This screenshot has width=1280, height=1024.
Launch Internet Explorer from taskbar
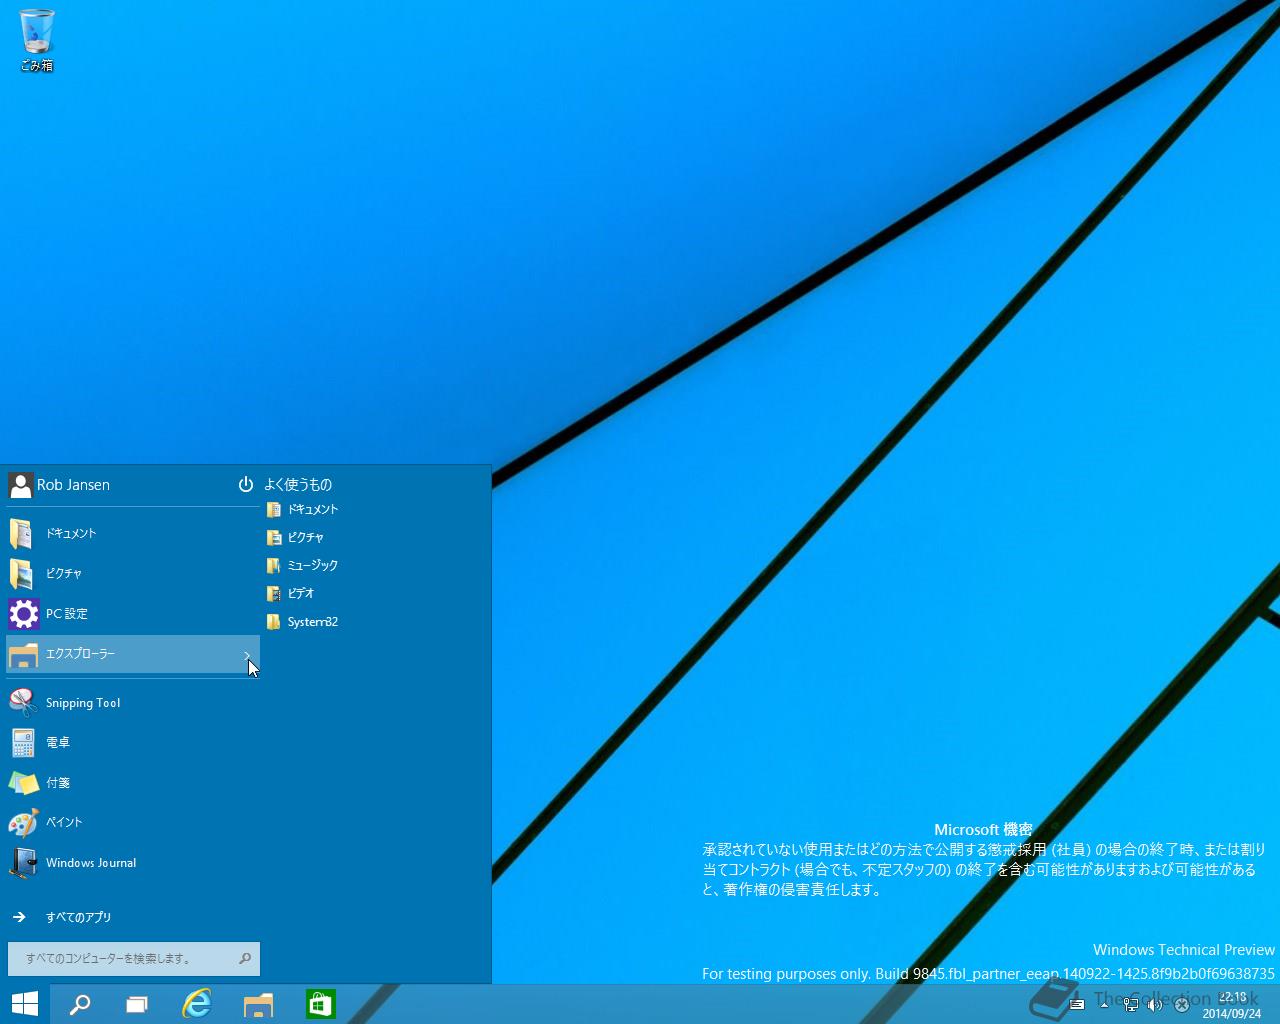click(x=197, y=1004)
